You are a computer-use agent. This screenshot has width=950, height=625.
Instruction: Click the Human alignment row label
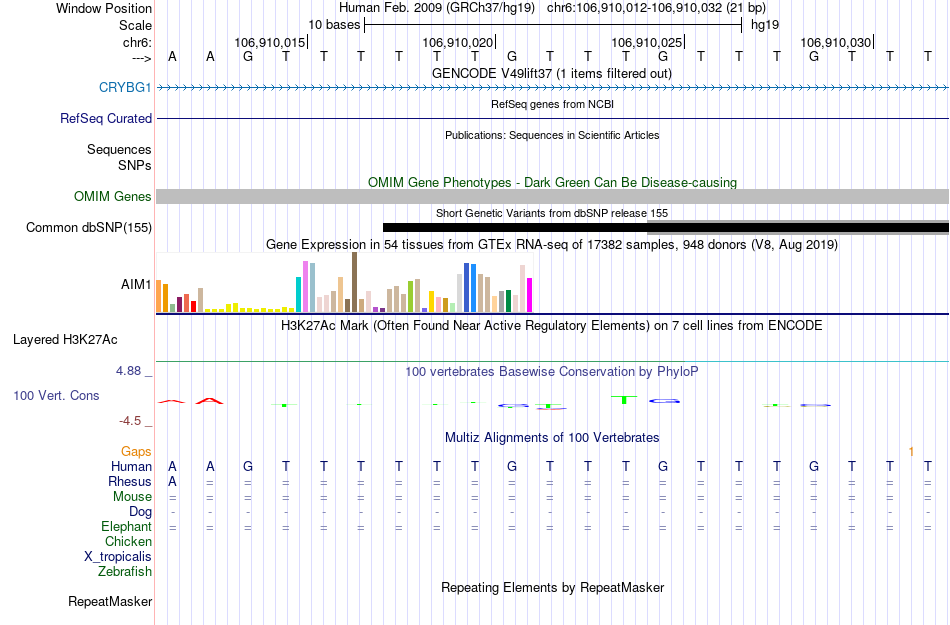point(131,466)
